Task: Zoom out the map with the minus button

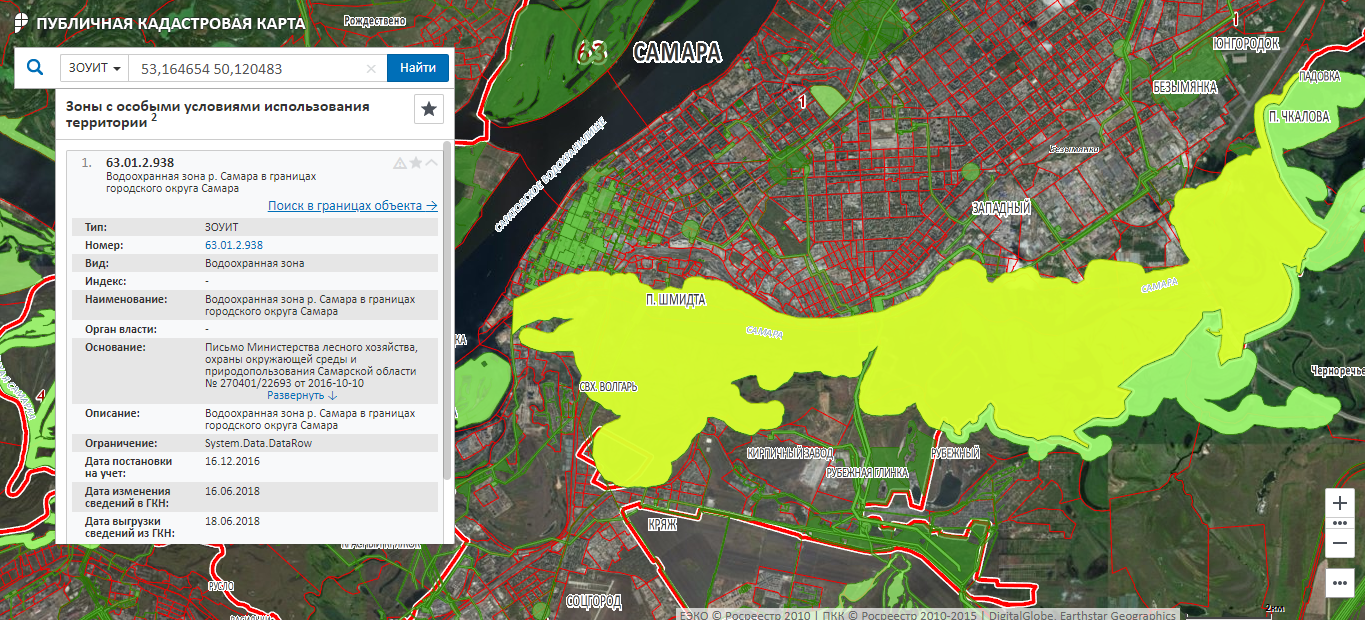Action: (1340, 543)
